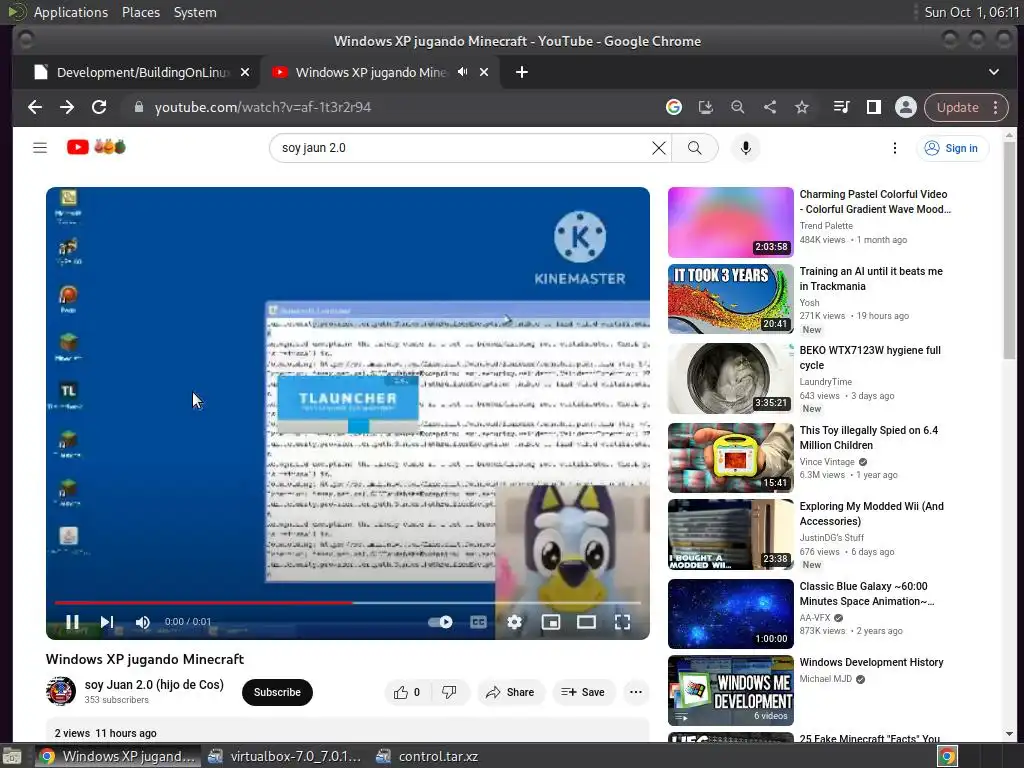Toggle closed captions in player
The image size is (1024, 768).
point(479,622)
